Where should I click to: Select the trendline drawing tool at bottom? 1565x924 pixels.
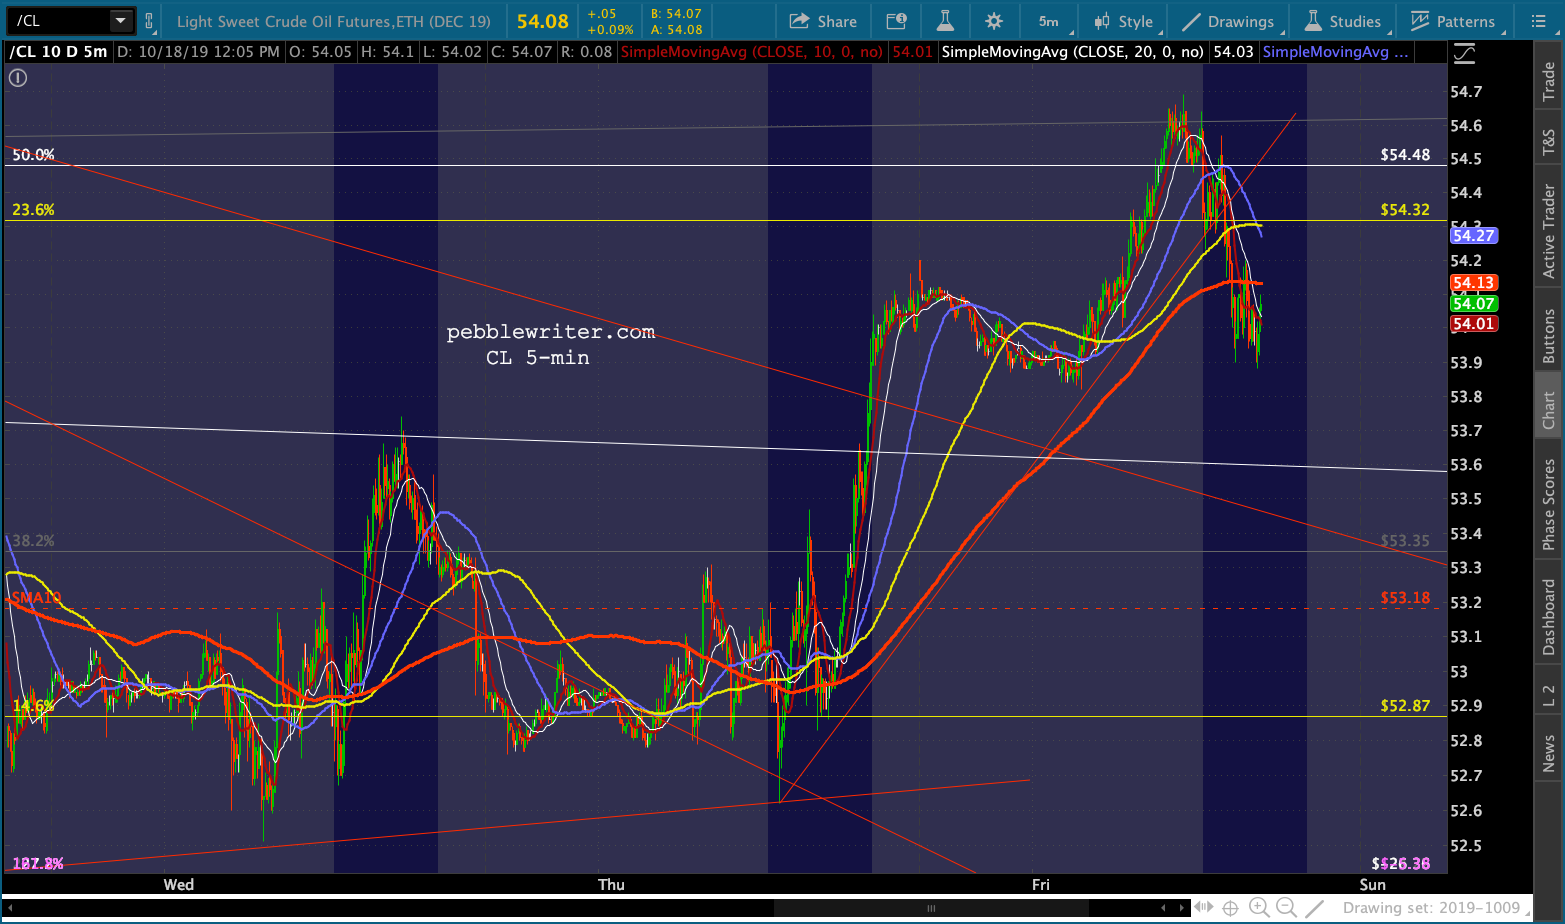[1315, 908]
